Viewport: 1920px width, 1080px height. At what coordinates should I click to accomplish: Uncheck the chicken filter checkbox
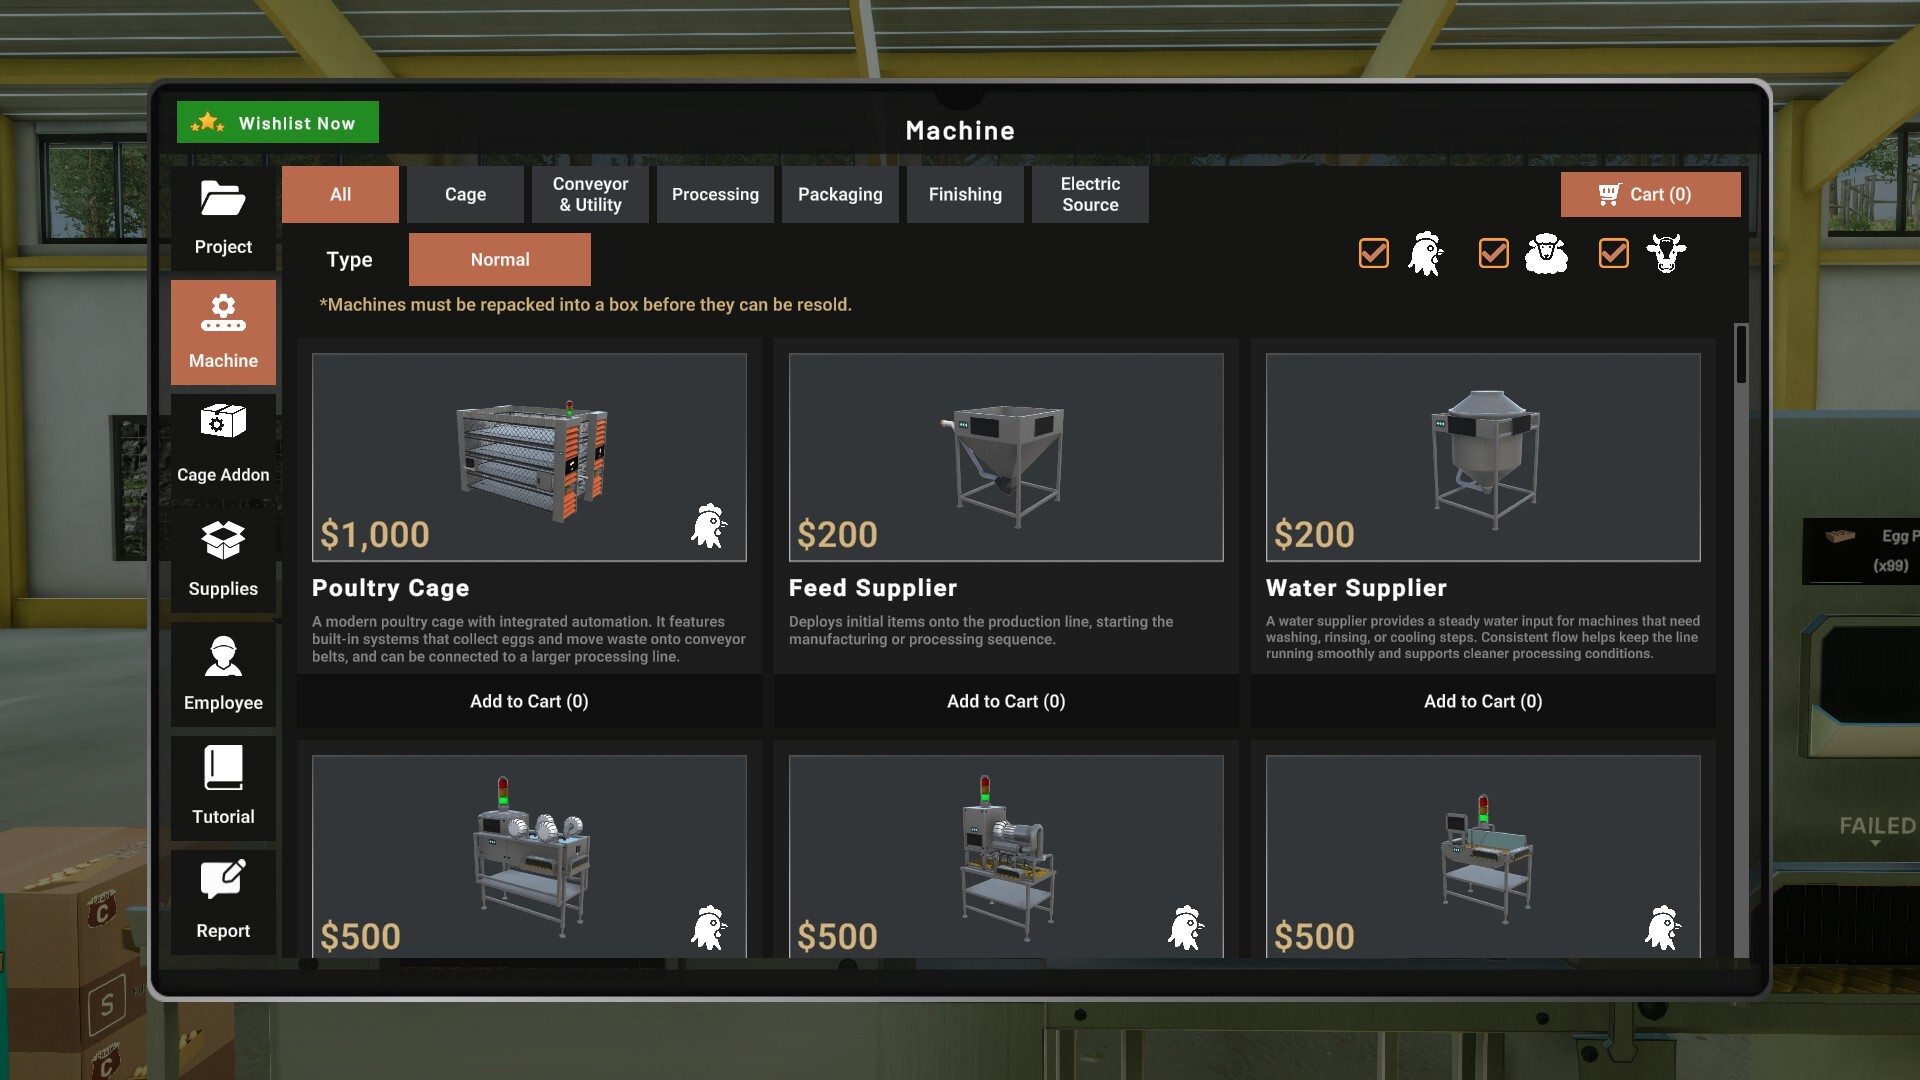pos(1373,253)
